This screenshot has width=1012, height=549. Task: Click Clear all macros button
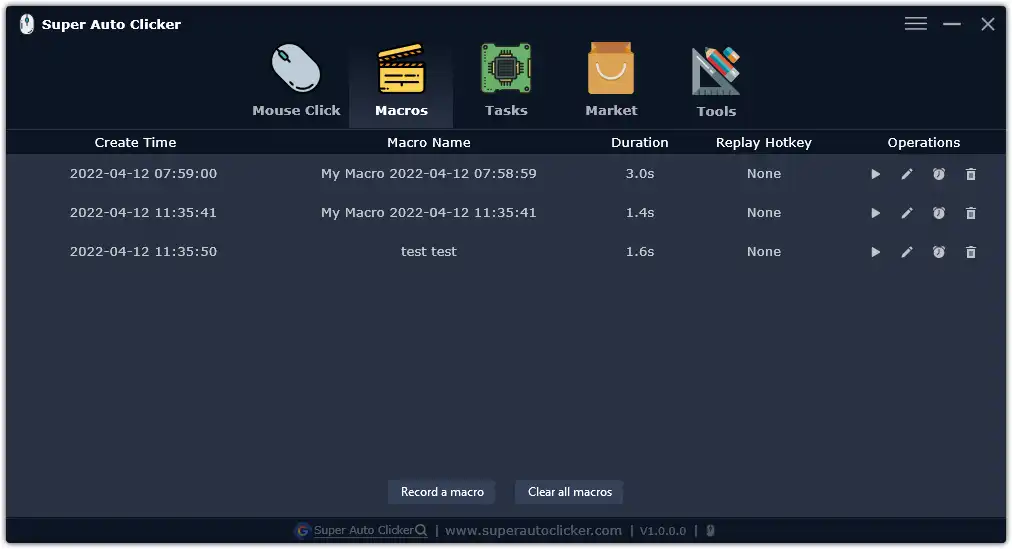point(570,492)
